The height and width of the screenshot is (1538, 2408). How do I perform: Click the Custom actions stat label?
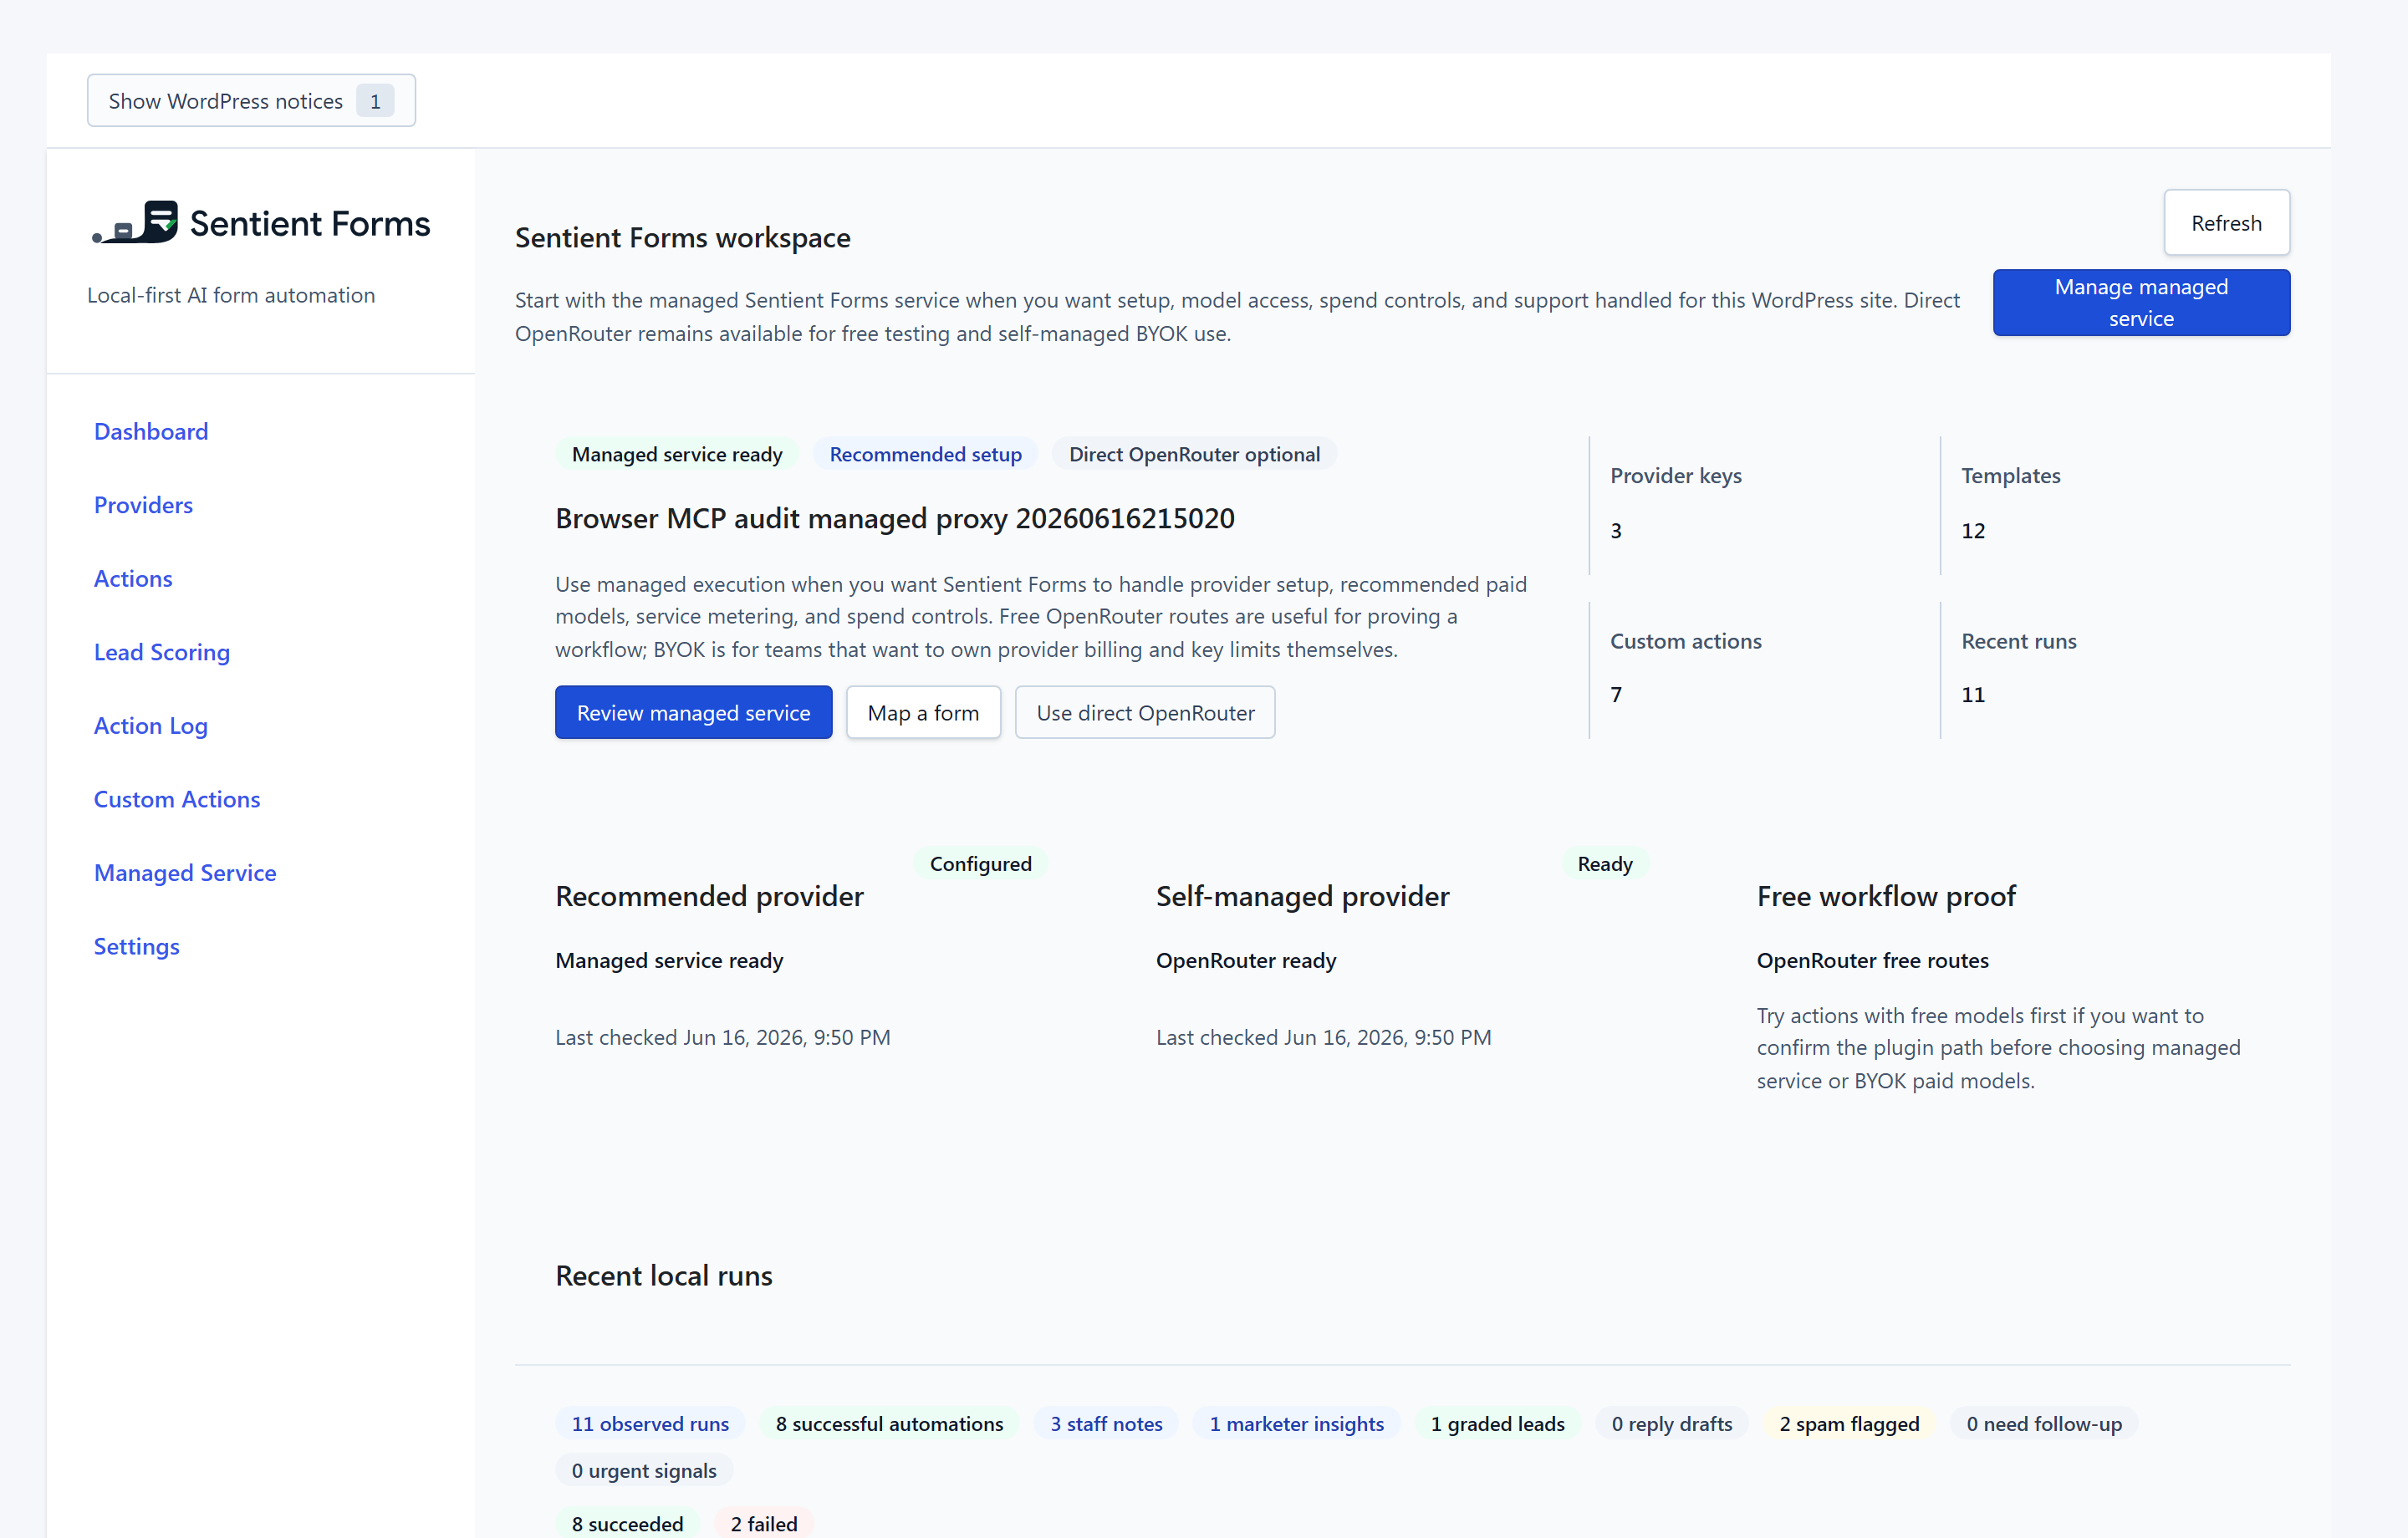point(1686,641)
